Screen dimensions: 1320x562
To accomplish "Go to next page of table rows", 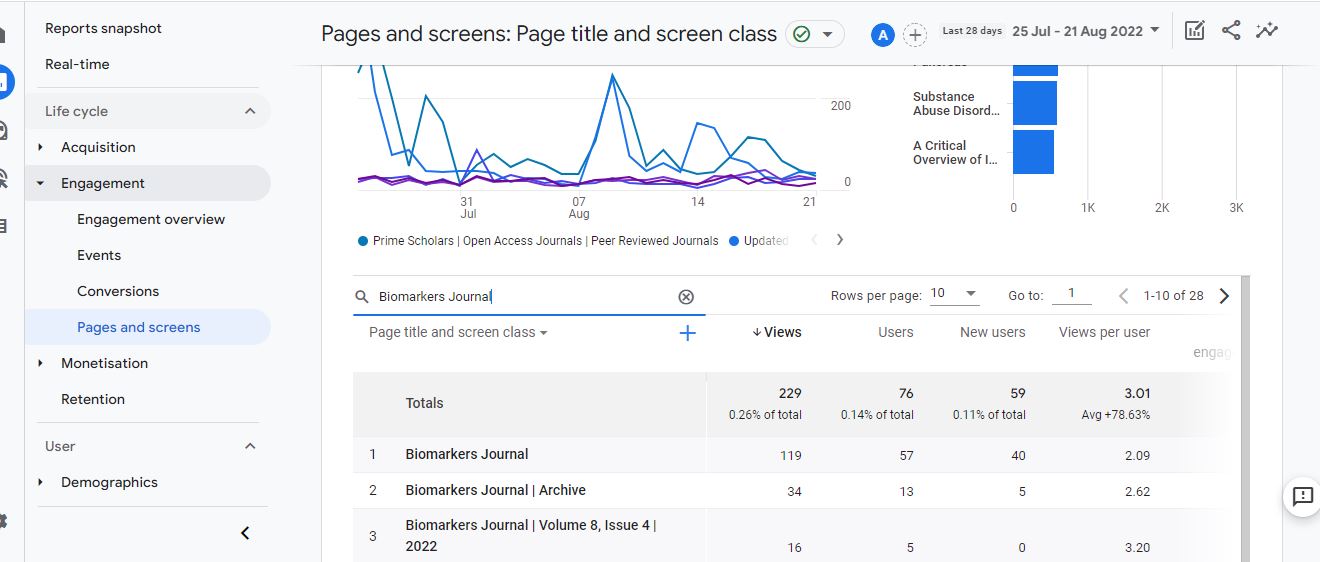I will point(1224,296).
